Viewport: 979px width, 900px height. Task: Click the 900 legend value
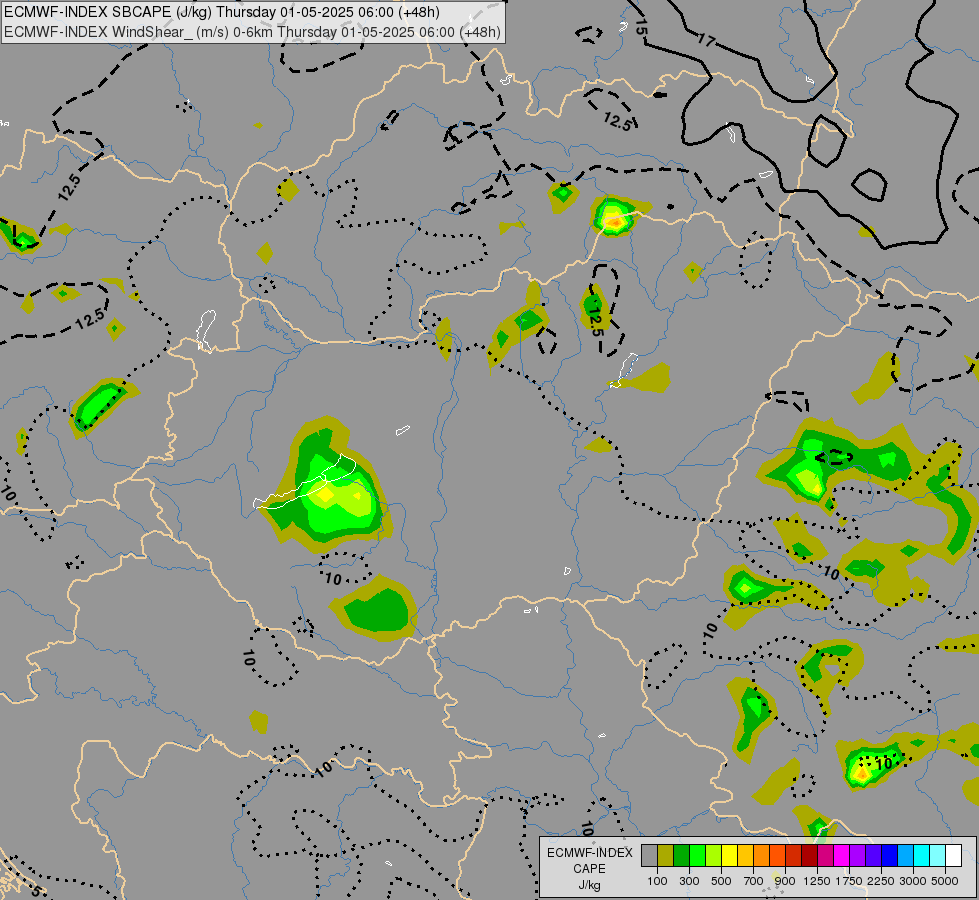785,881
